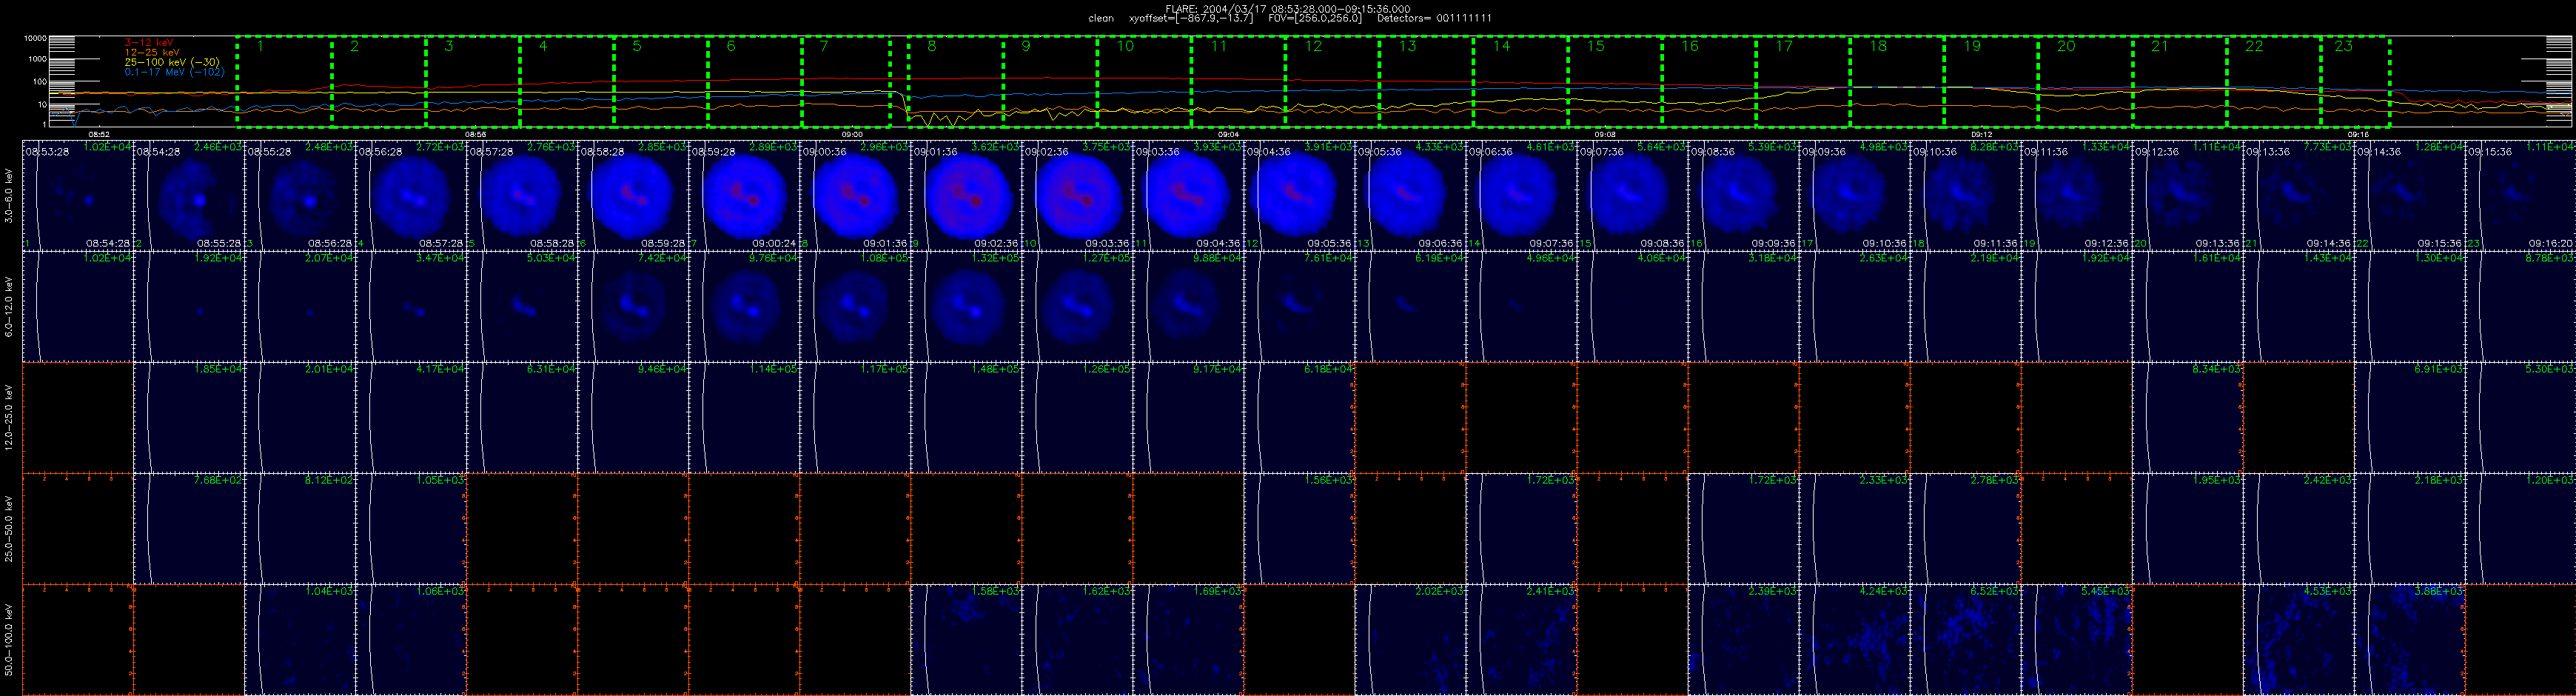Image resolution: width=2576 pixels, height=696 pixels.
Task: Click the '50.0-100.0 keV' row label
Action: pos(9,640)
